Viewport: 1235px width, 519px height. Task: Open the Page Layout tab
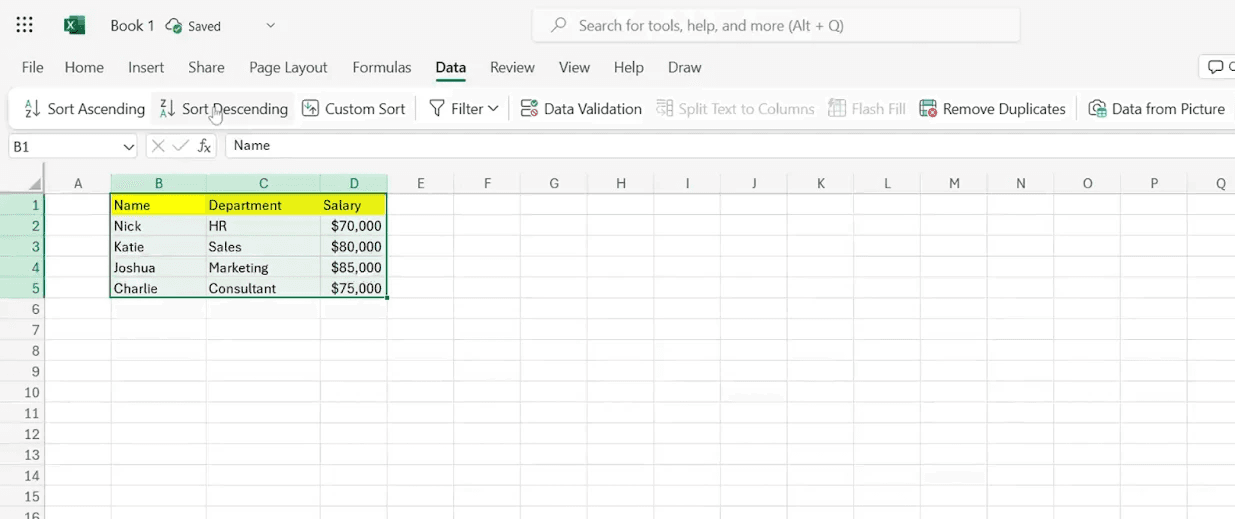pyautogui.click(x=288, y=67)
